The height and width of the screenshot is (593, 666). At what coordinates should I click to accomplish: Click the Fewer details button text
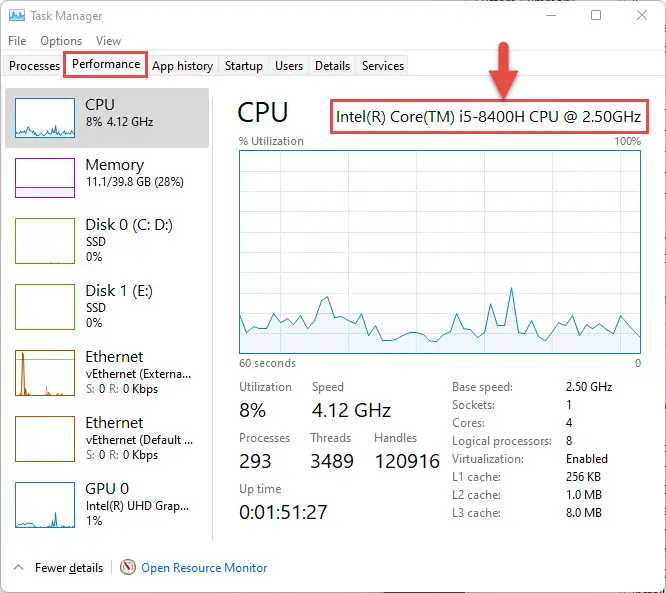tap(69, 568)
